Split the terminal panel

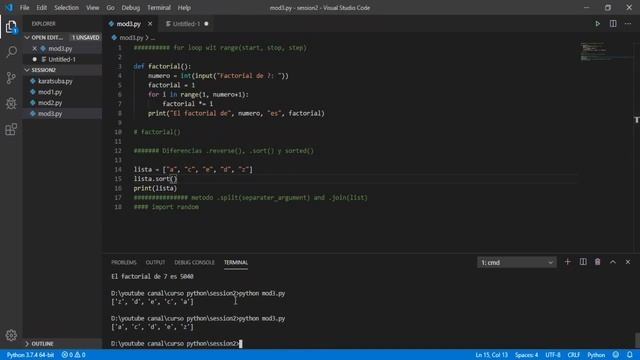click(583, 262)
